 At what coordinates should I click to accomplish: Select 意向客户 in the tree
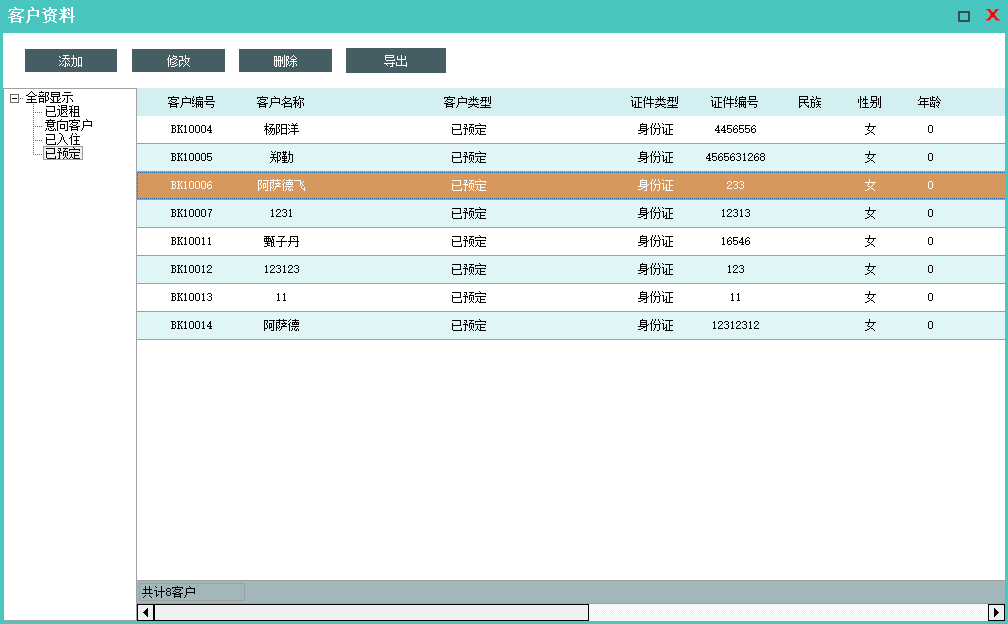click(x=68, y=125)
